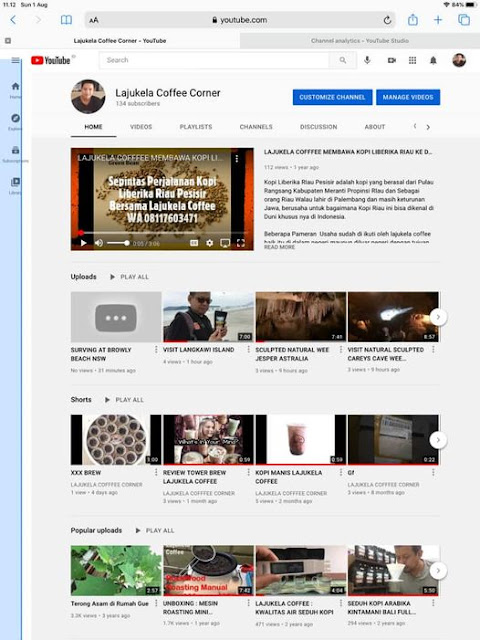Open the PLAYLISTS channel tab
The image size is (480, 640).
point(196,127)
